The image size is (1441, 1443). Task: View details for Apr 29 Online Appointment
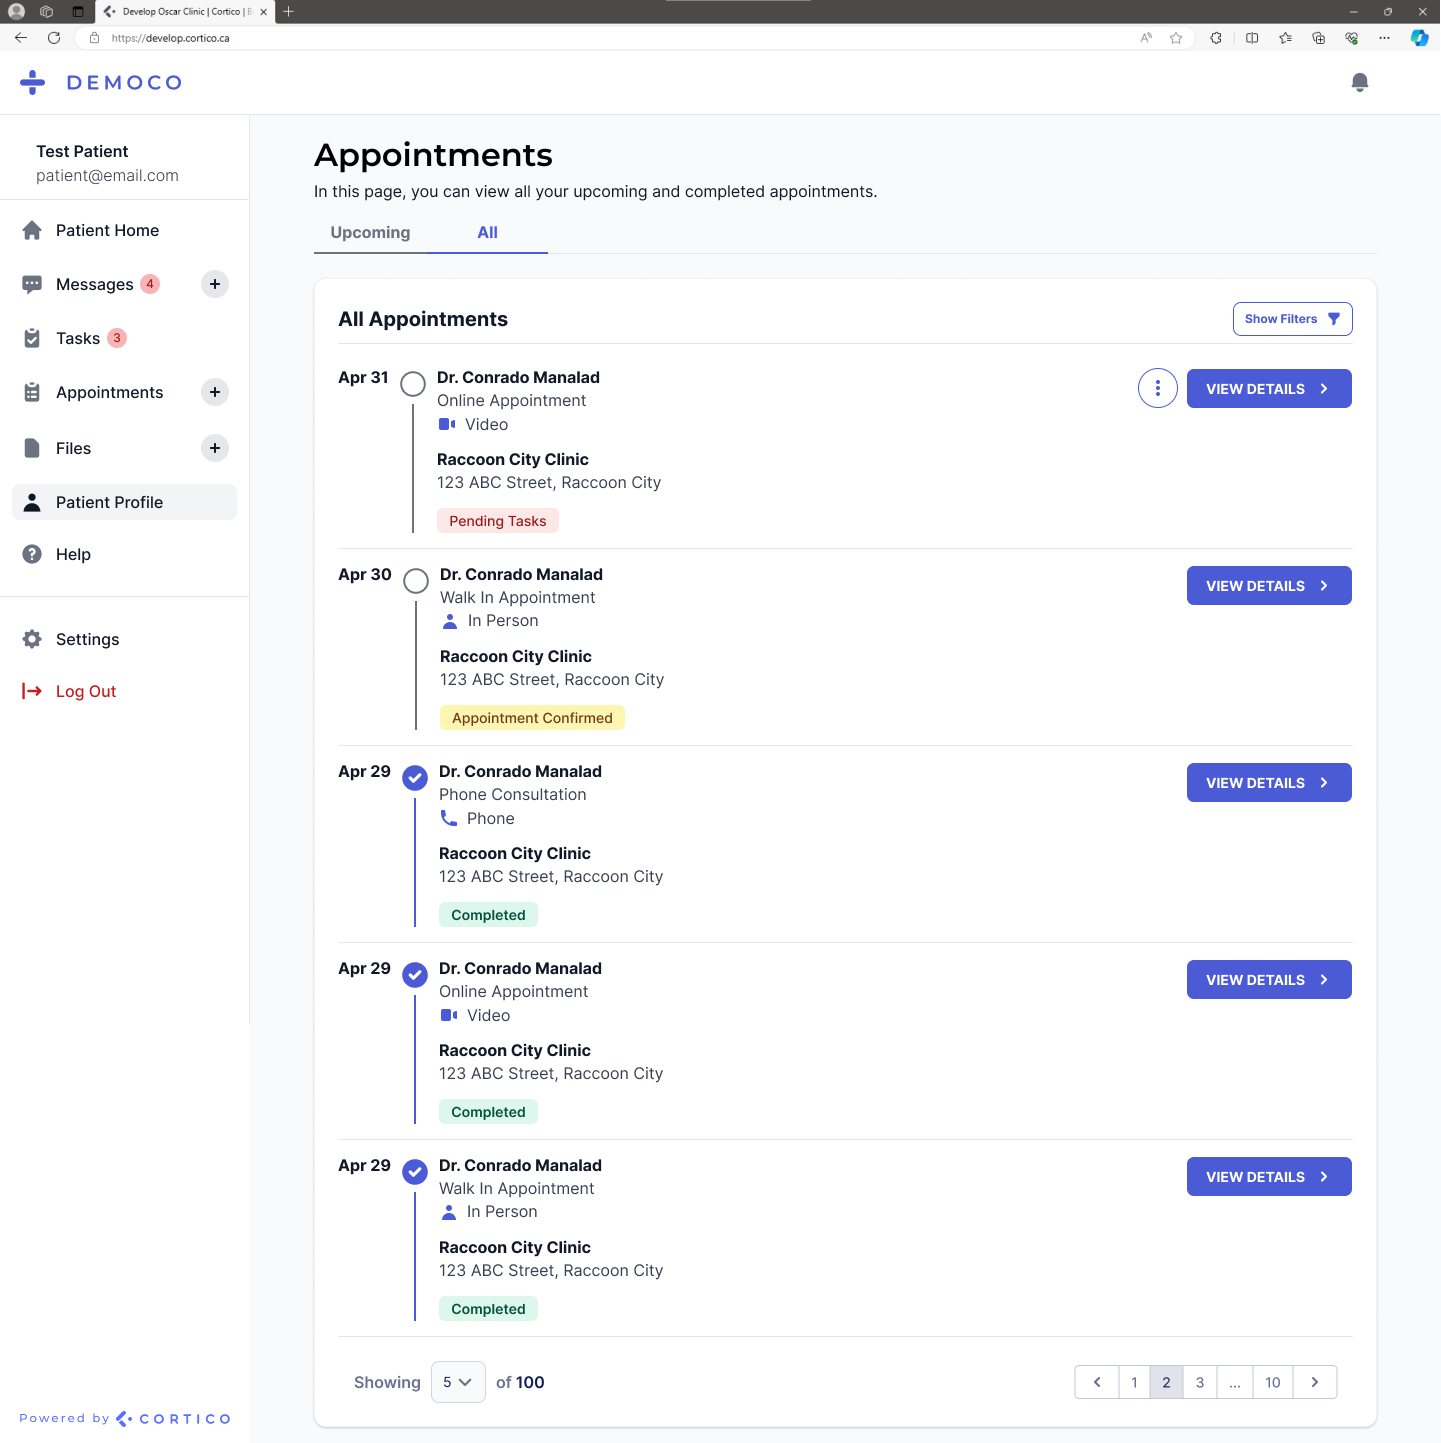tap(1269, 980)
